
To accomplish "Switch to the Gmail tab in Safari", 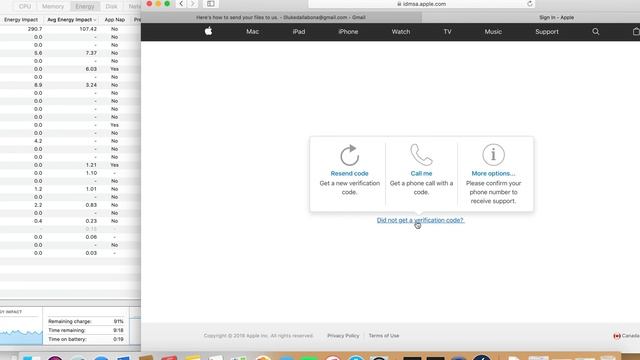I will 281,18.
